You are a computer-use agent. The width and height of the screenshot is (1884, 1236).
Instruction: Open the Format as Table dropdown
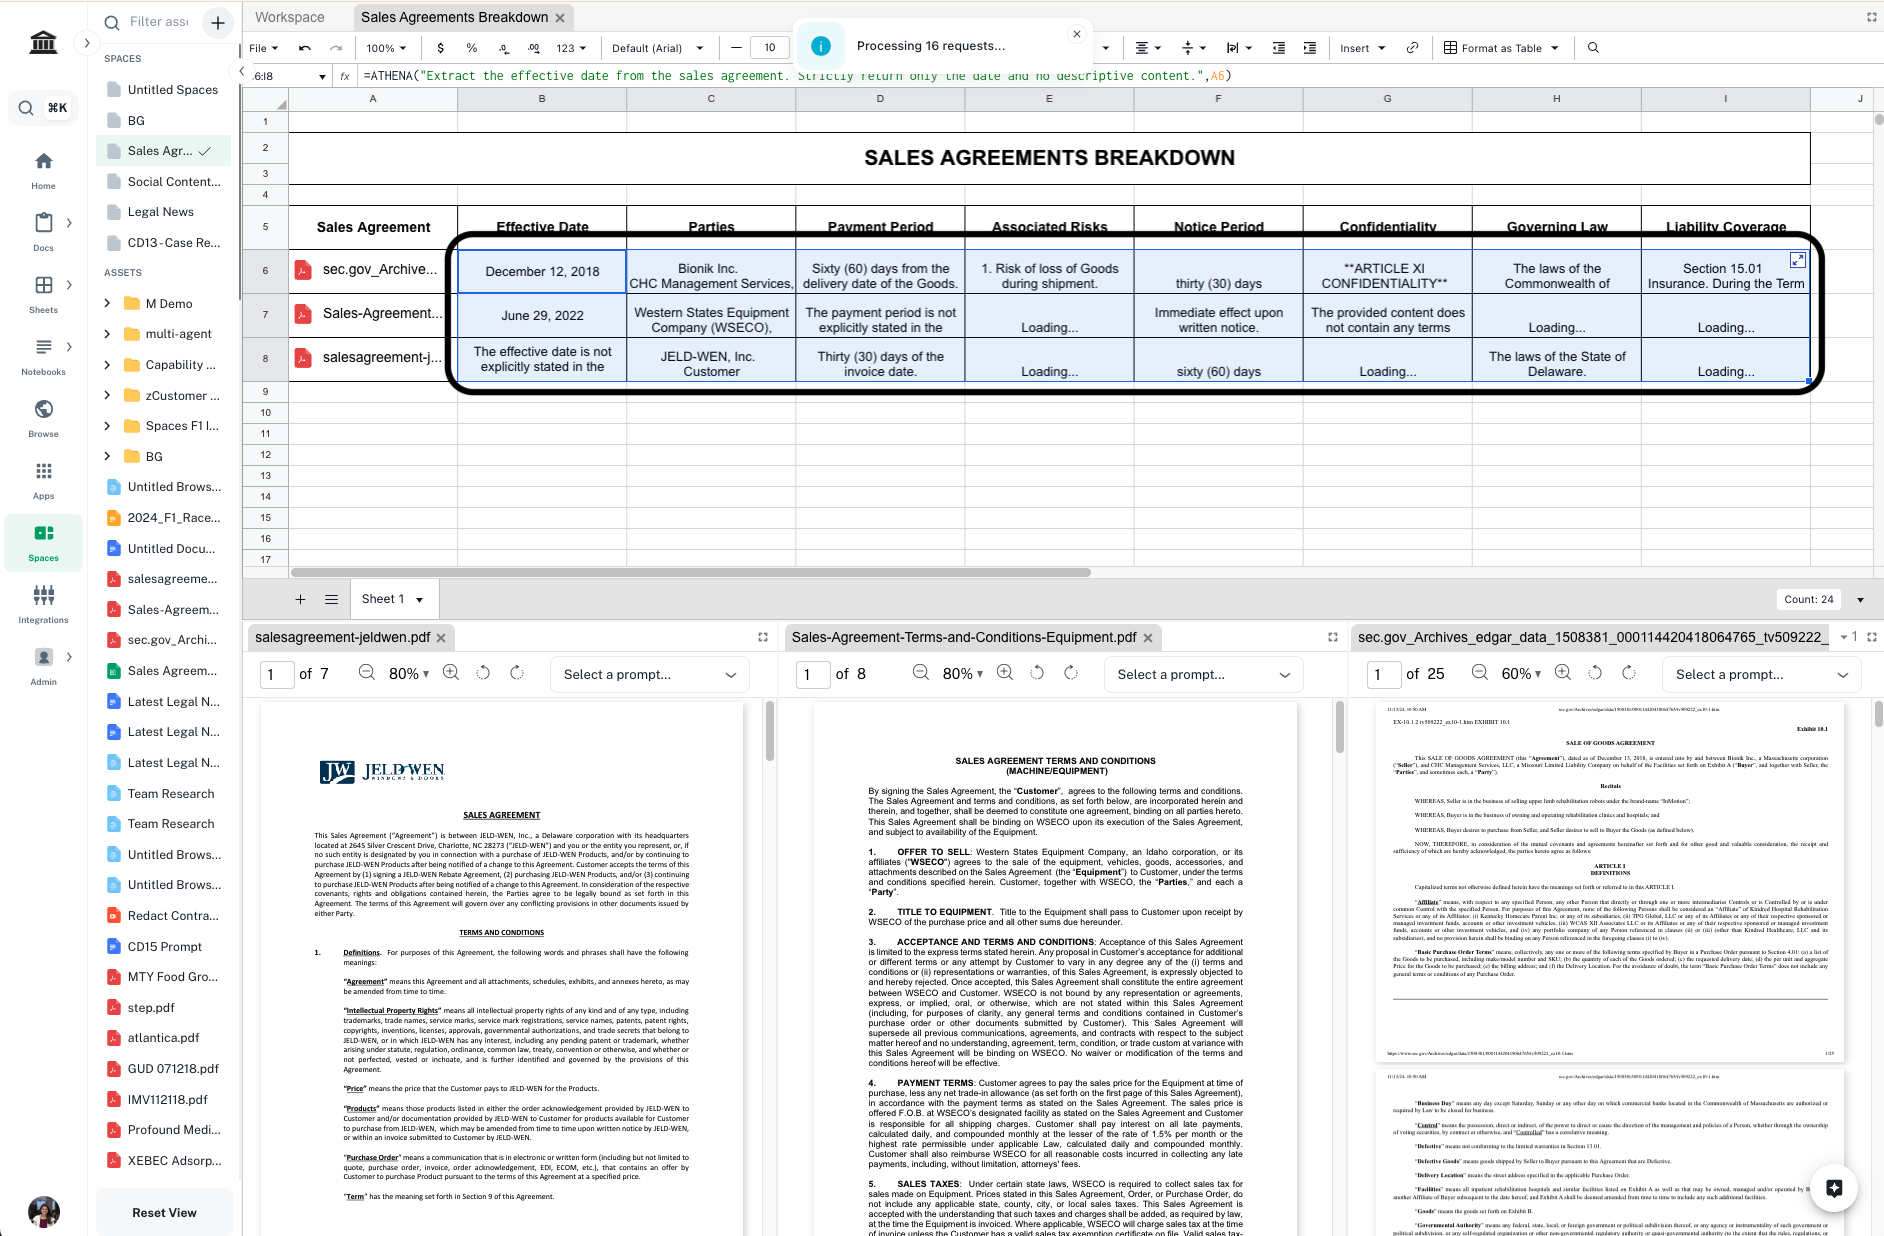(1501, 48)
